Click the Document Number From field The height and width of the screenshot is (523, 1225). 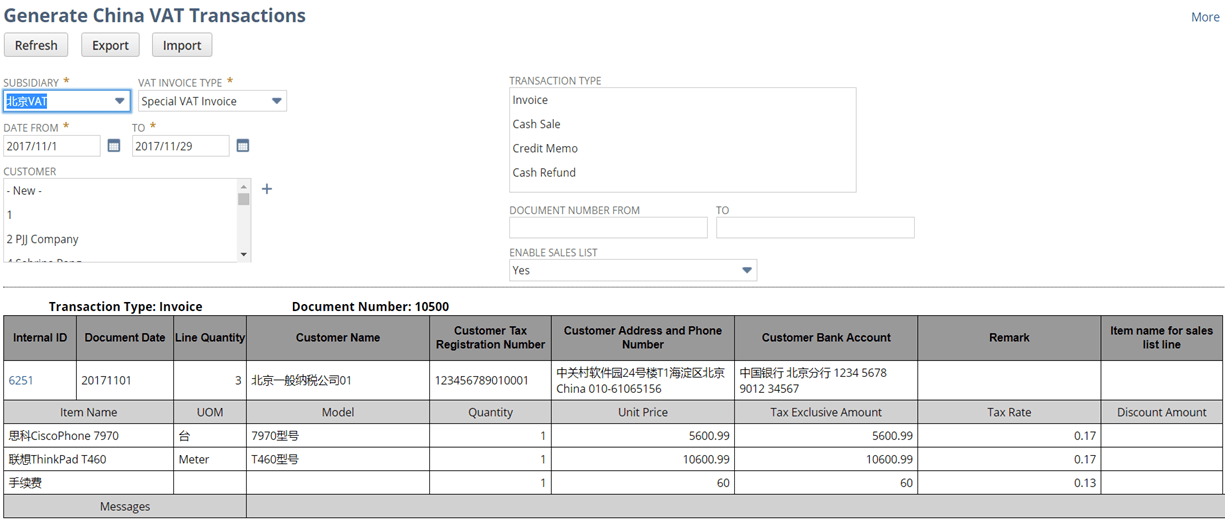click(608, 228)
